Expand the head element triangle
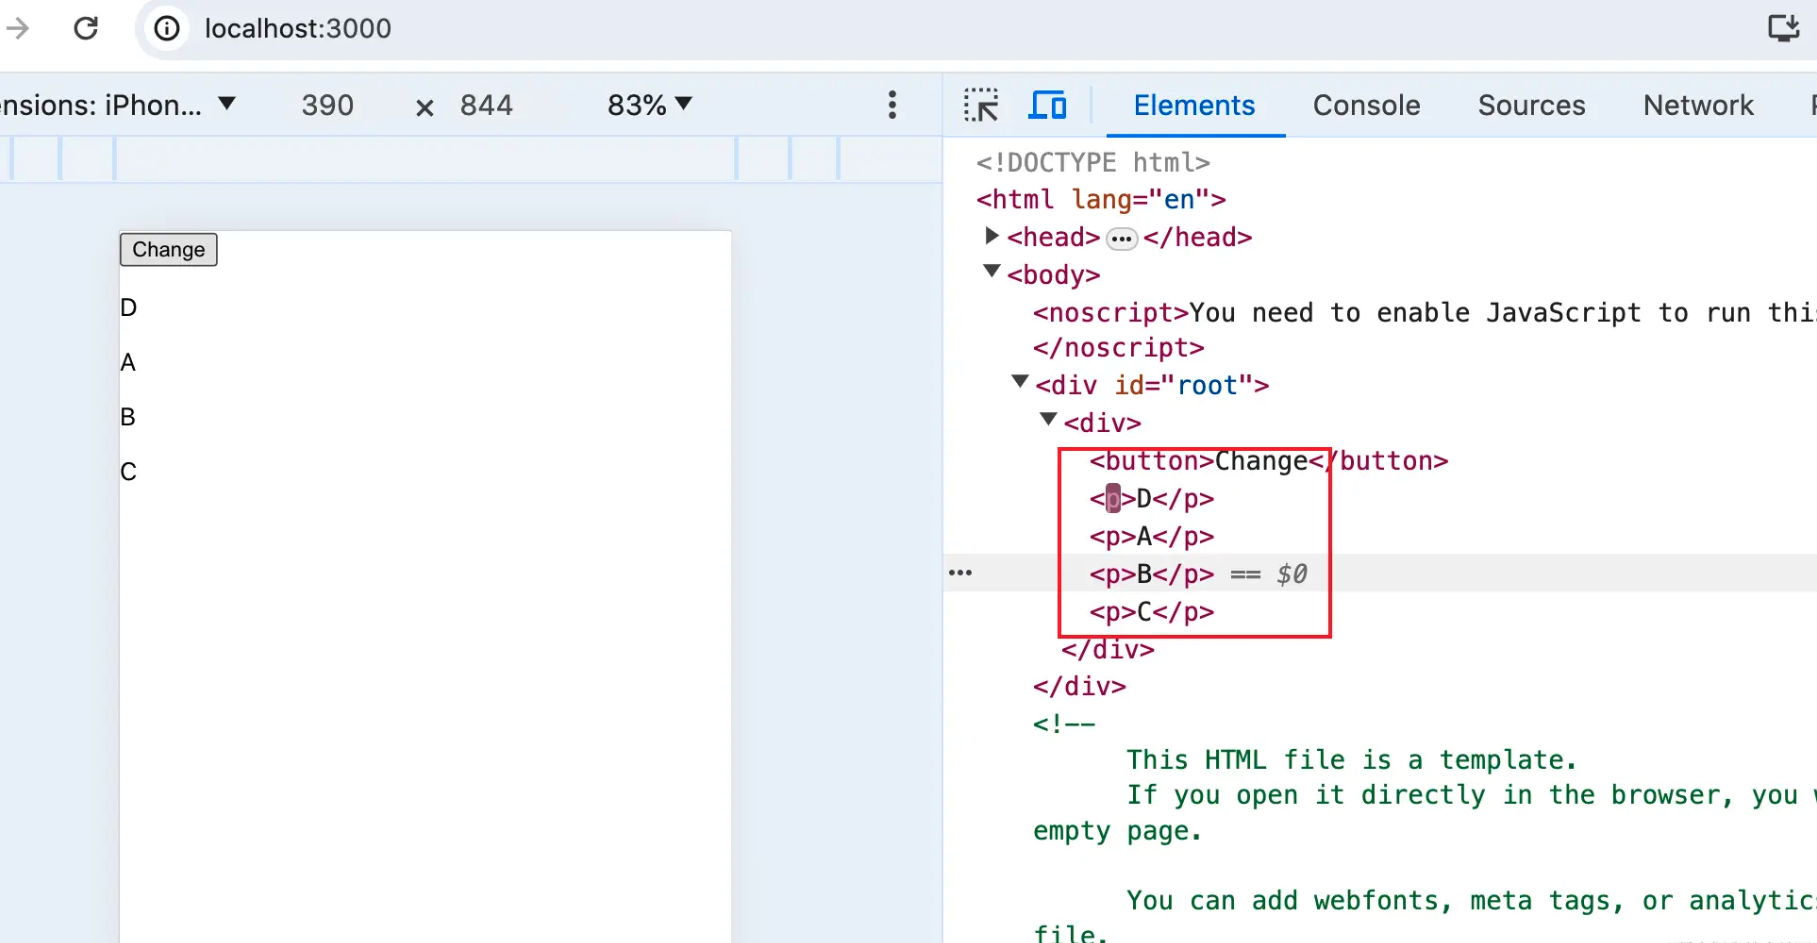 point(991,236)
